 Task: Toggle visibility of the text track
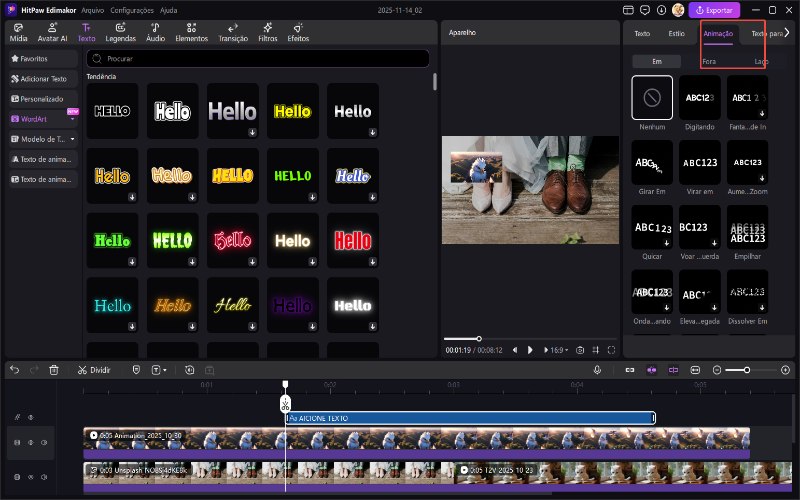click(31, 417)
